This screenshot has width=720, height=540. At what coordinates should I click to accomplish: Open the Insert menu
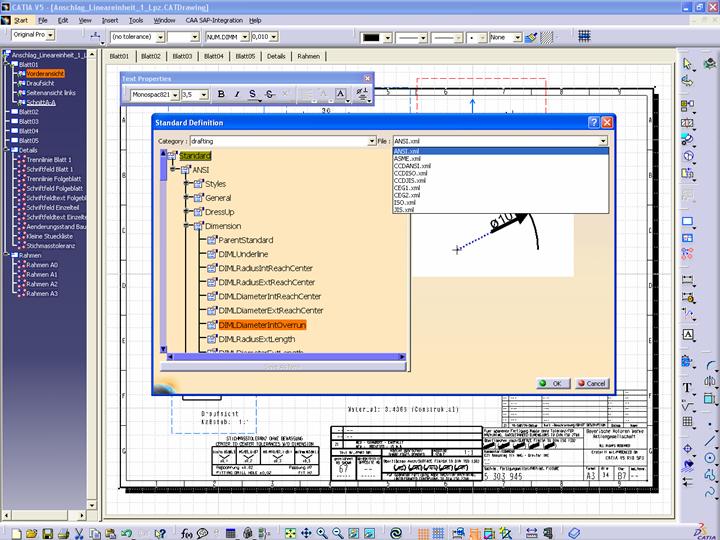(110, 20)
